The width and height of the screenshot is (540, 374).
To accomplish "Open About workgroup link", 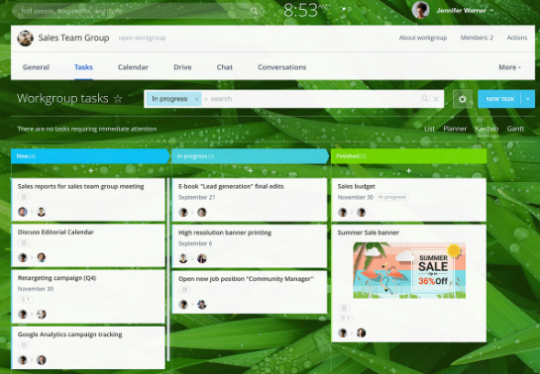I will click(423, 38).
